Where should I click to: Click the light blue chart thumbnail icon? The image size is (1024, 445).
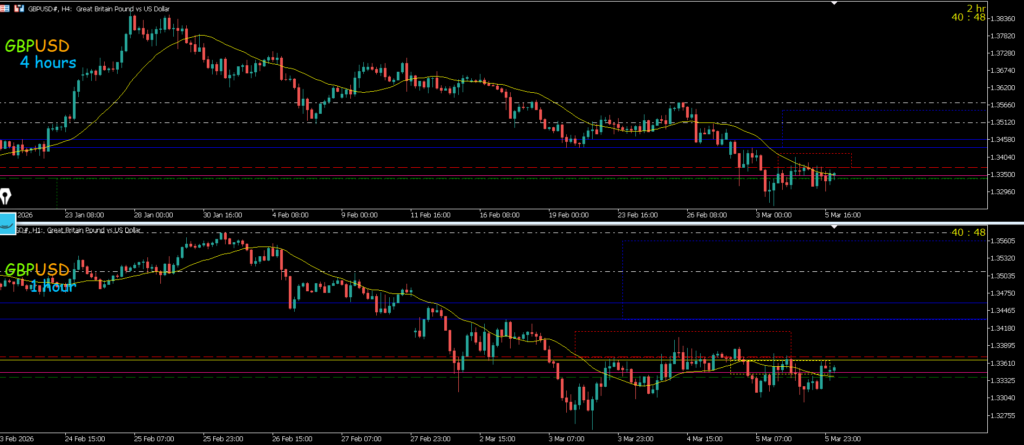point(6,223)
